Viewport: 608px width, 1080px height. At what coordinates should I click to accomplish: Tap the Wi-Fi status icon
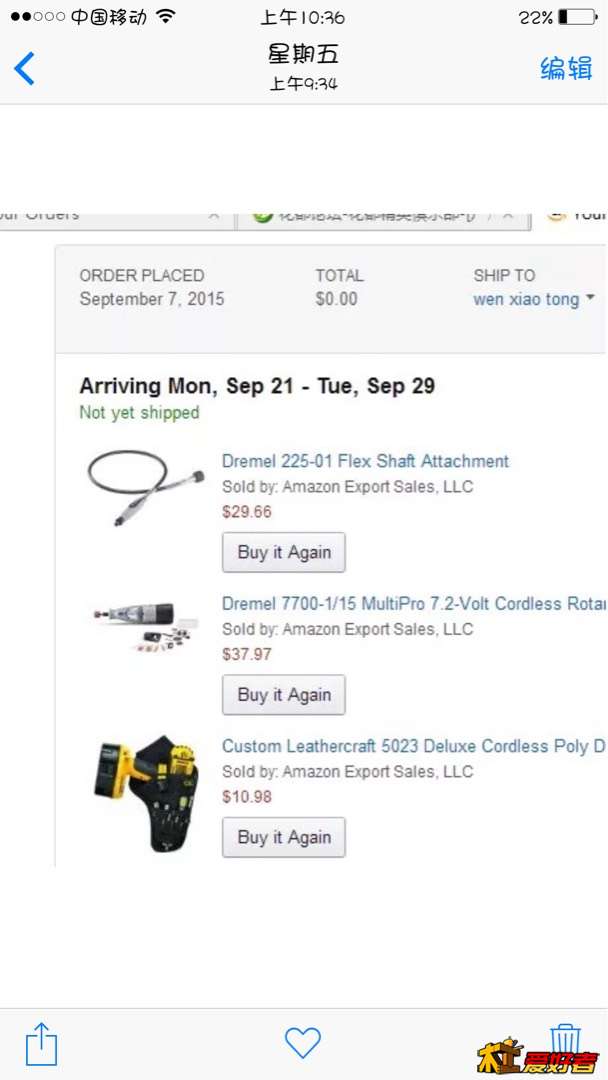[x=165, y=17]
